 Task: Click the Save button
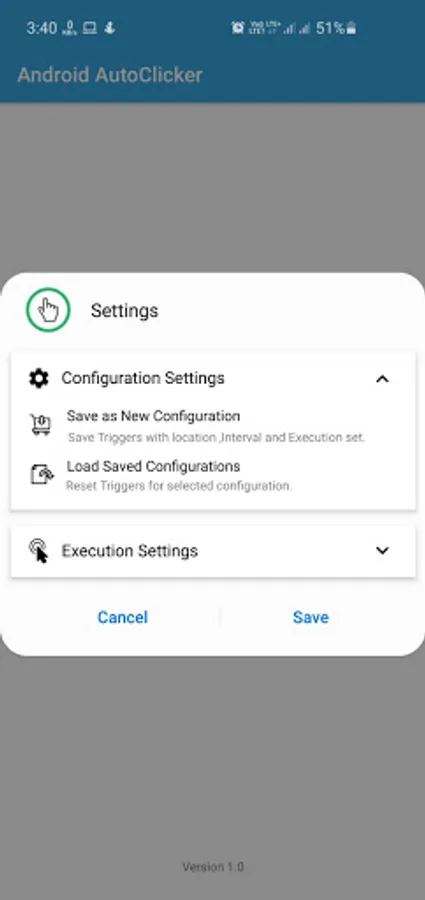311,617
